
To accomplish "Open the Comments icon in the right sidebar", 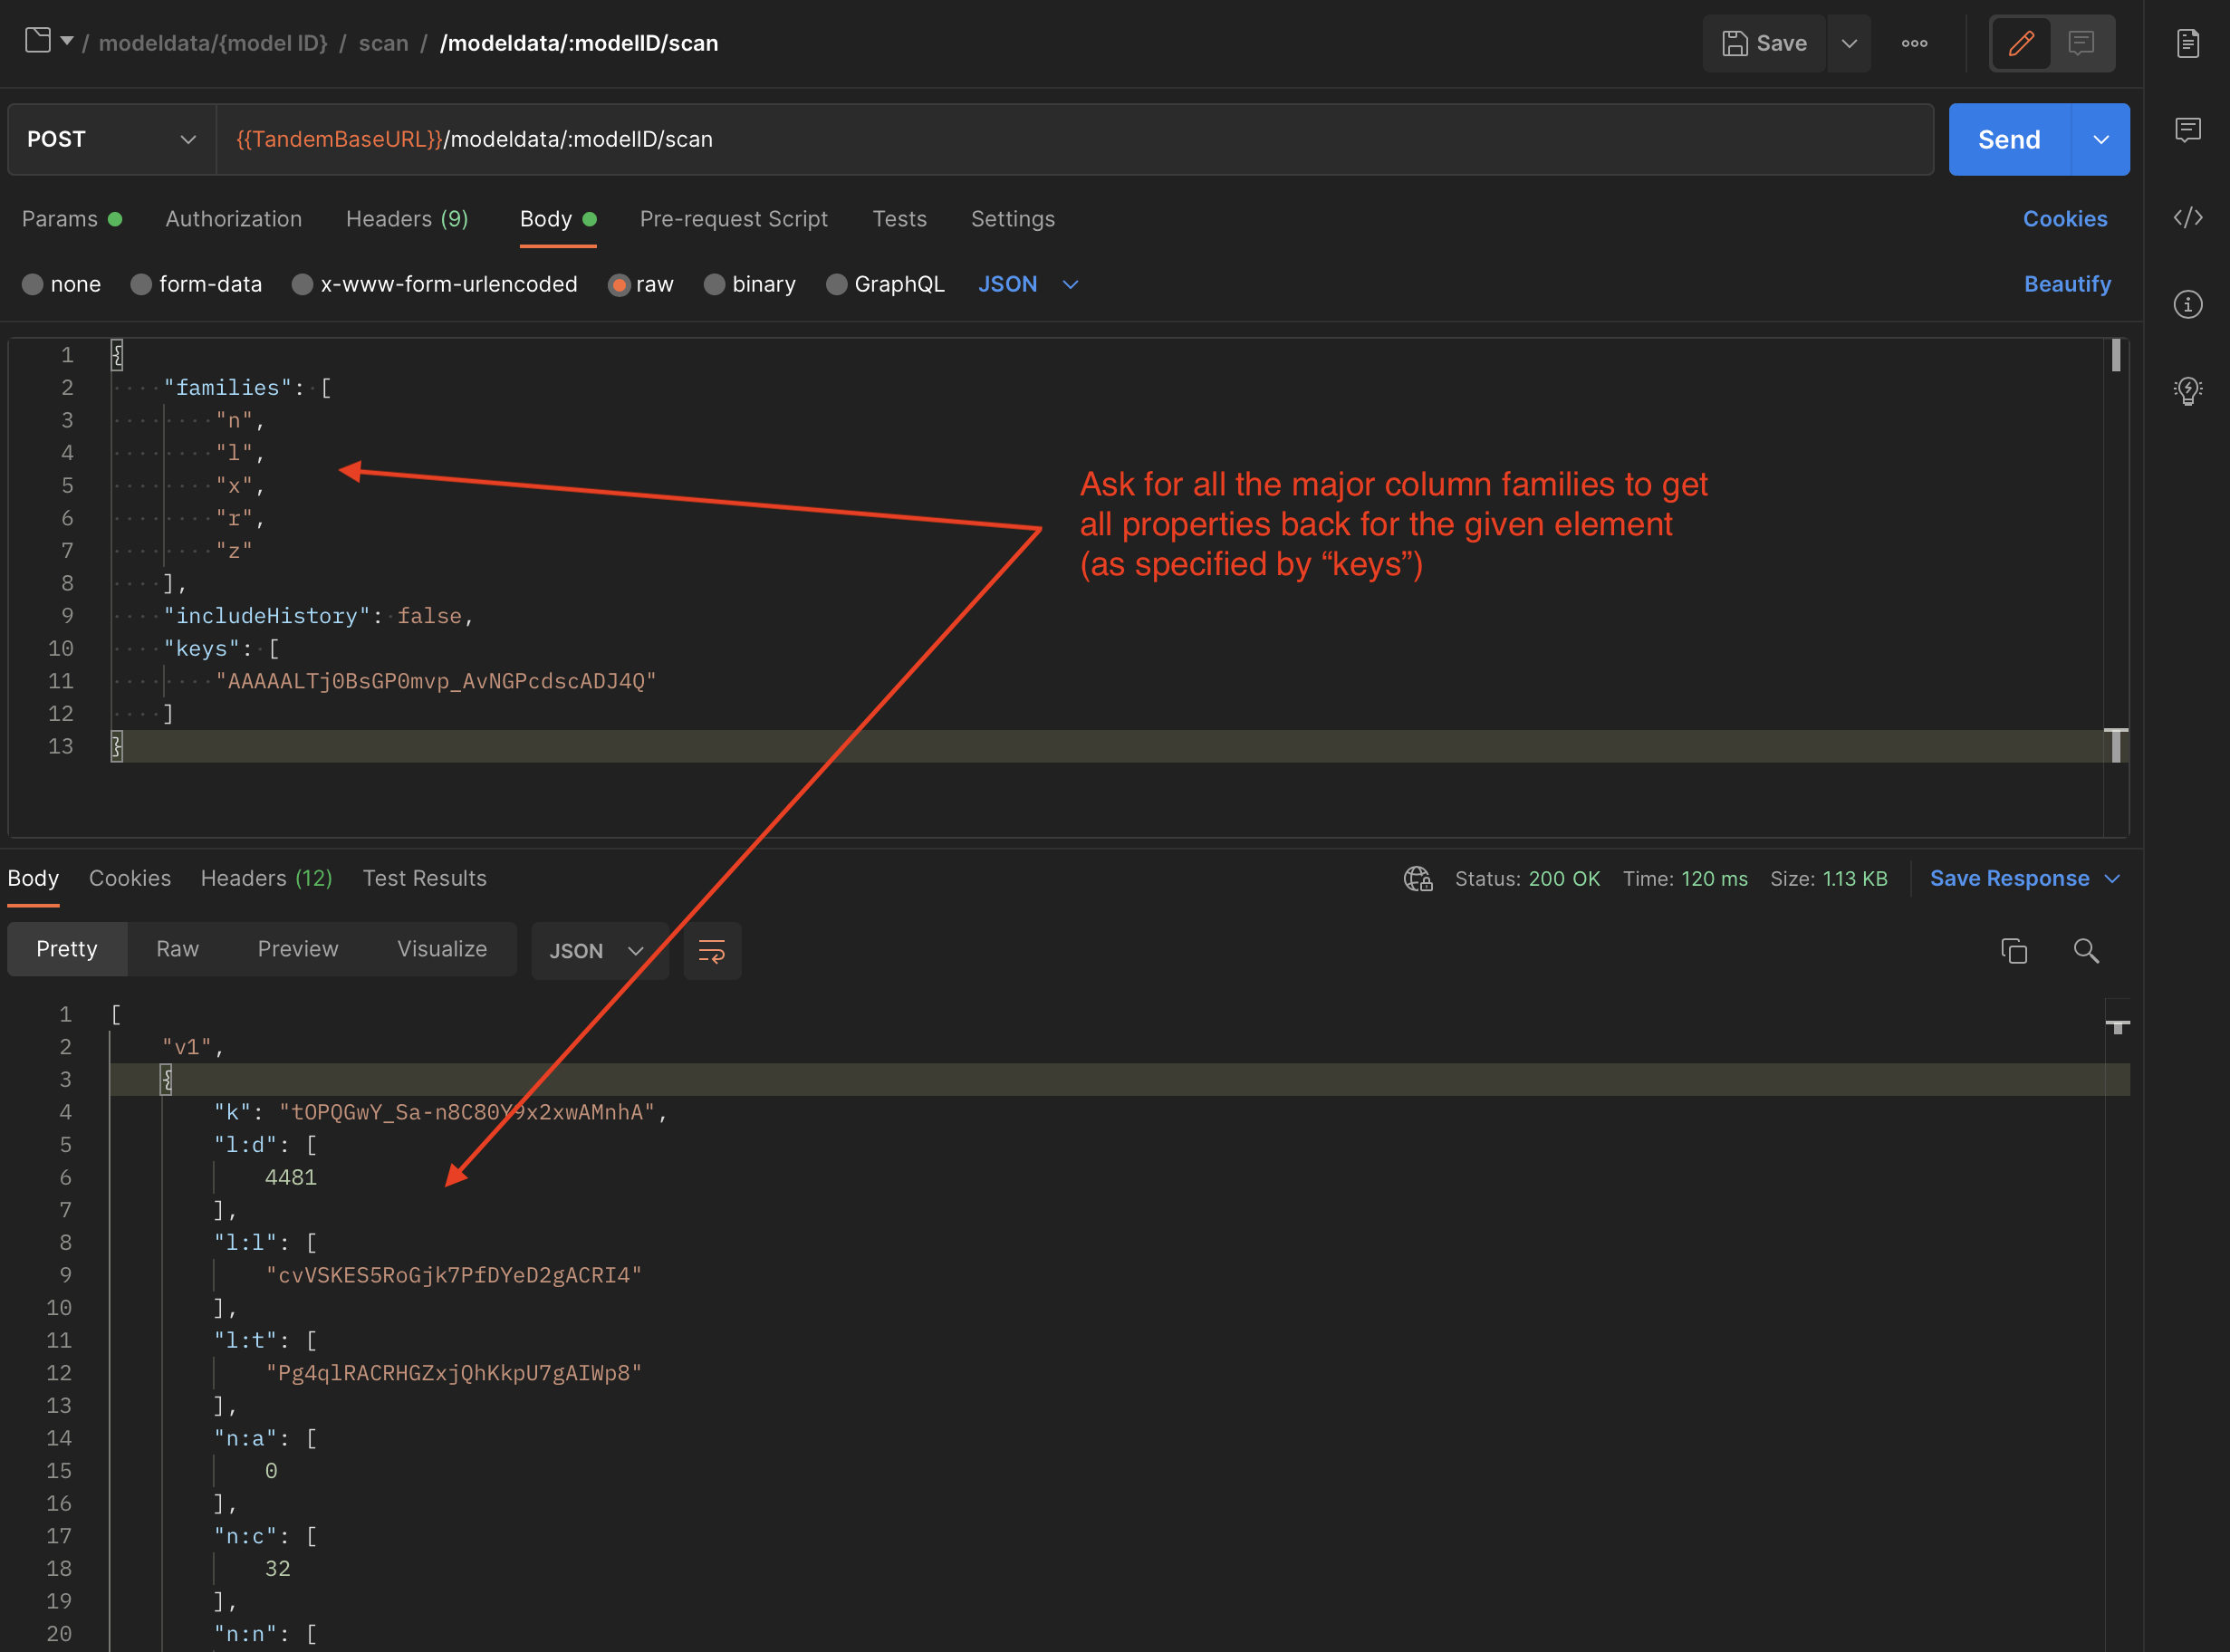I will [x=2188, y=130].
